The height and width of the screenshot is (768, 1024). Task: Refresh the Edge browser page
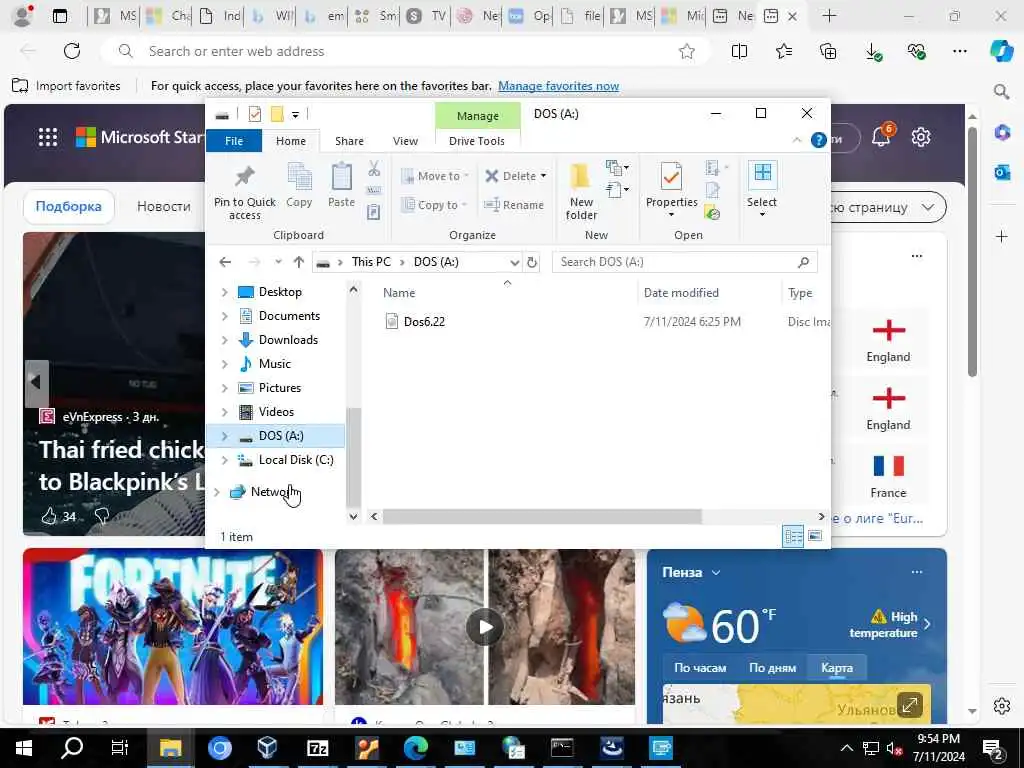tap(72, 51)
